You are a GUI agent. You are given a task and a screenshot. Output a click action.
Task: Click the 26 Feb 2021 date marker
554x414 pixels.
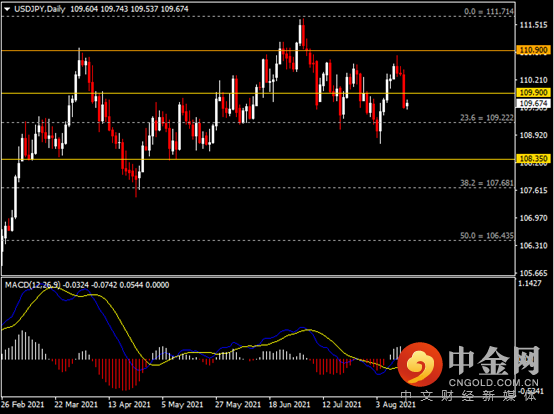(x=23, y=404)
